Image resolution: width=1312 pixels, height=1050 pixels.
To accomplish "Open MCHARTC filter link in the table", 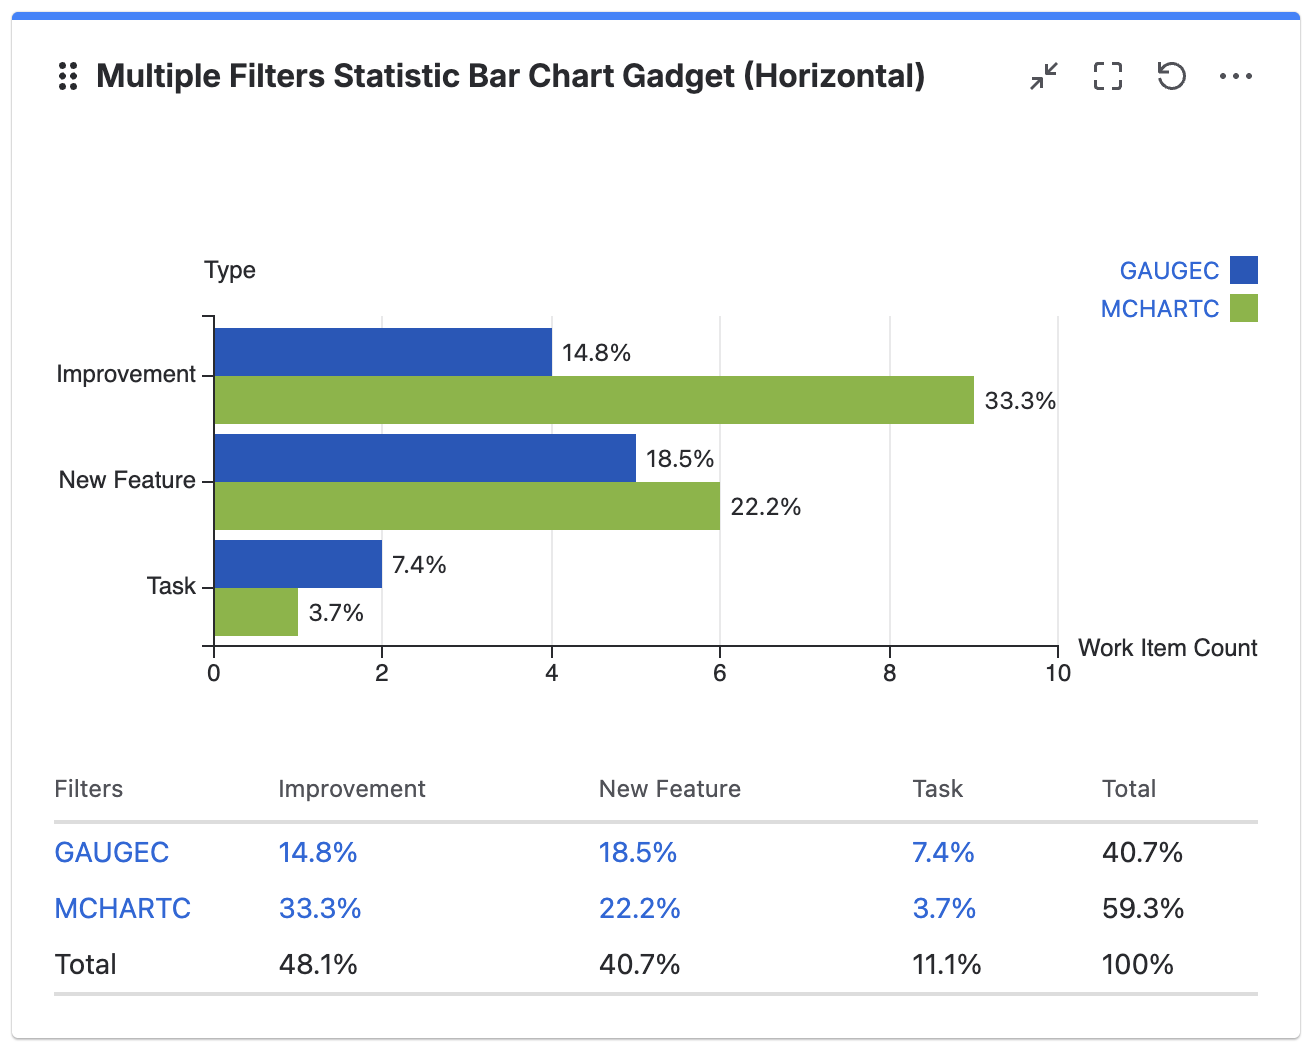I will [x=123, y=908].
